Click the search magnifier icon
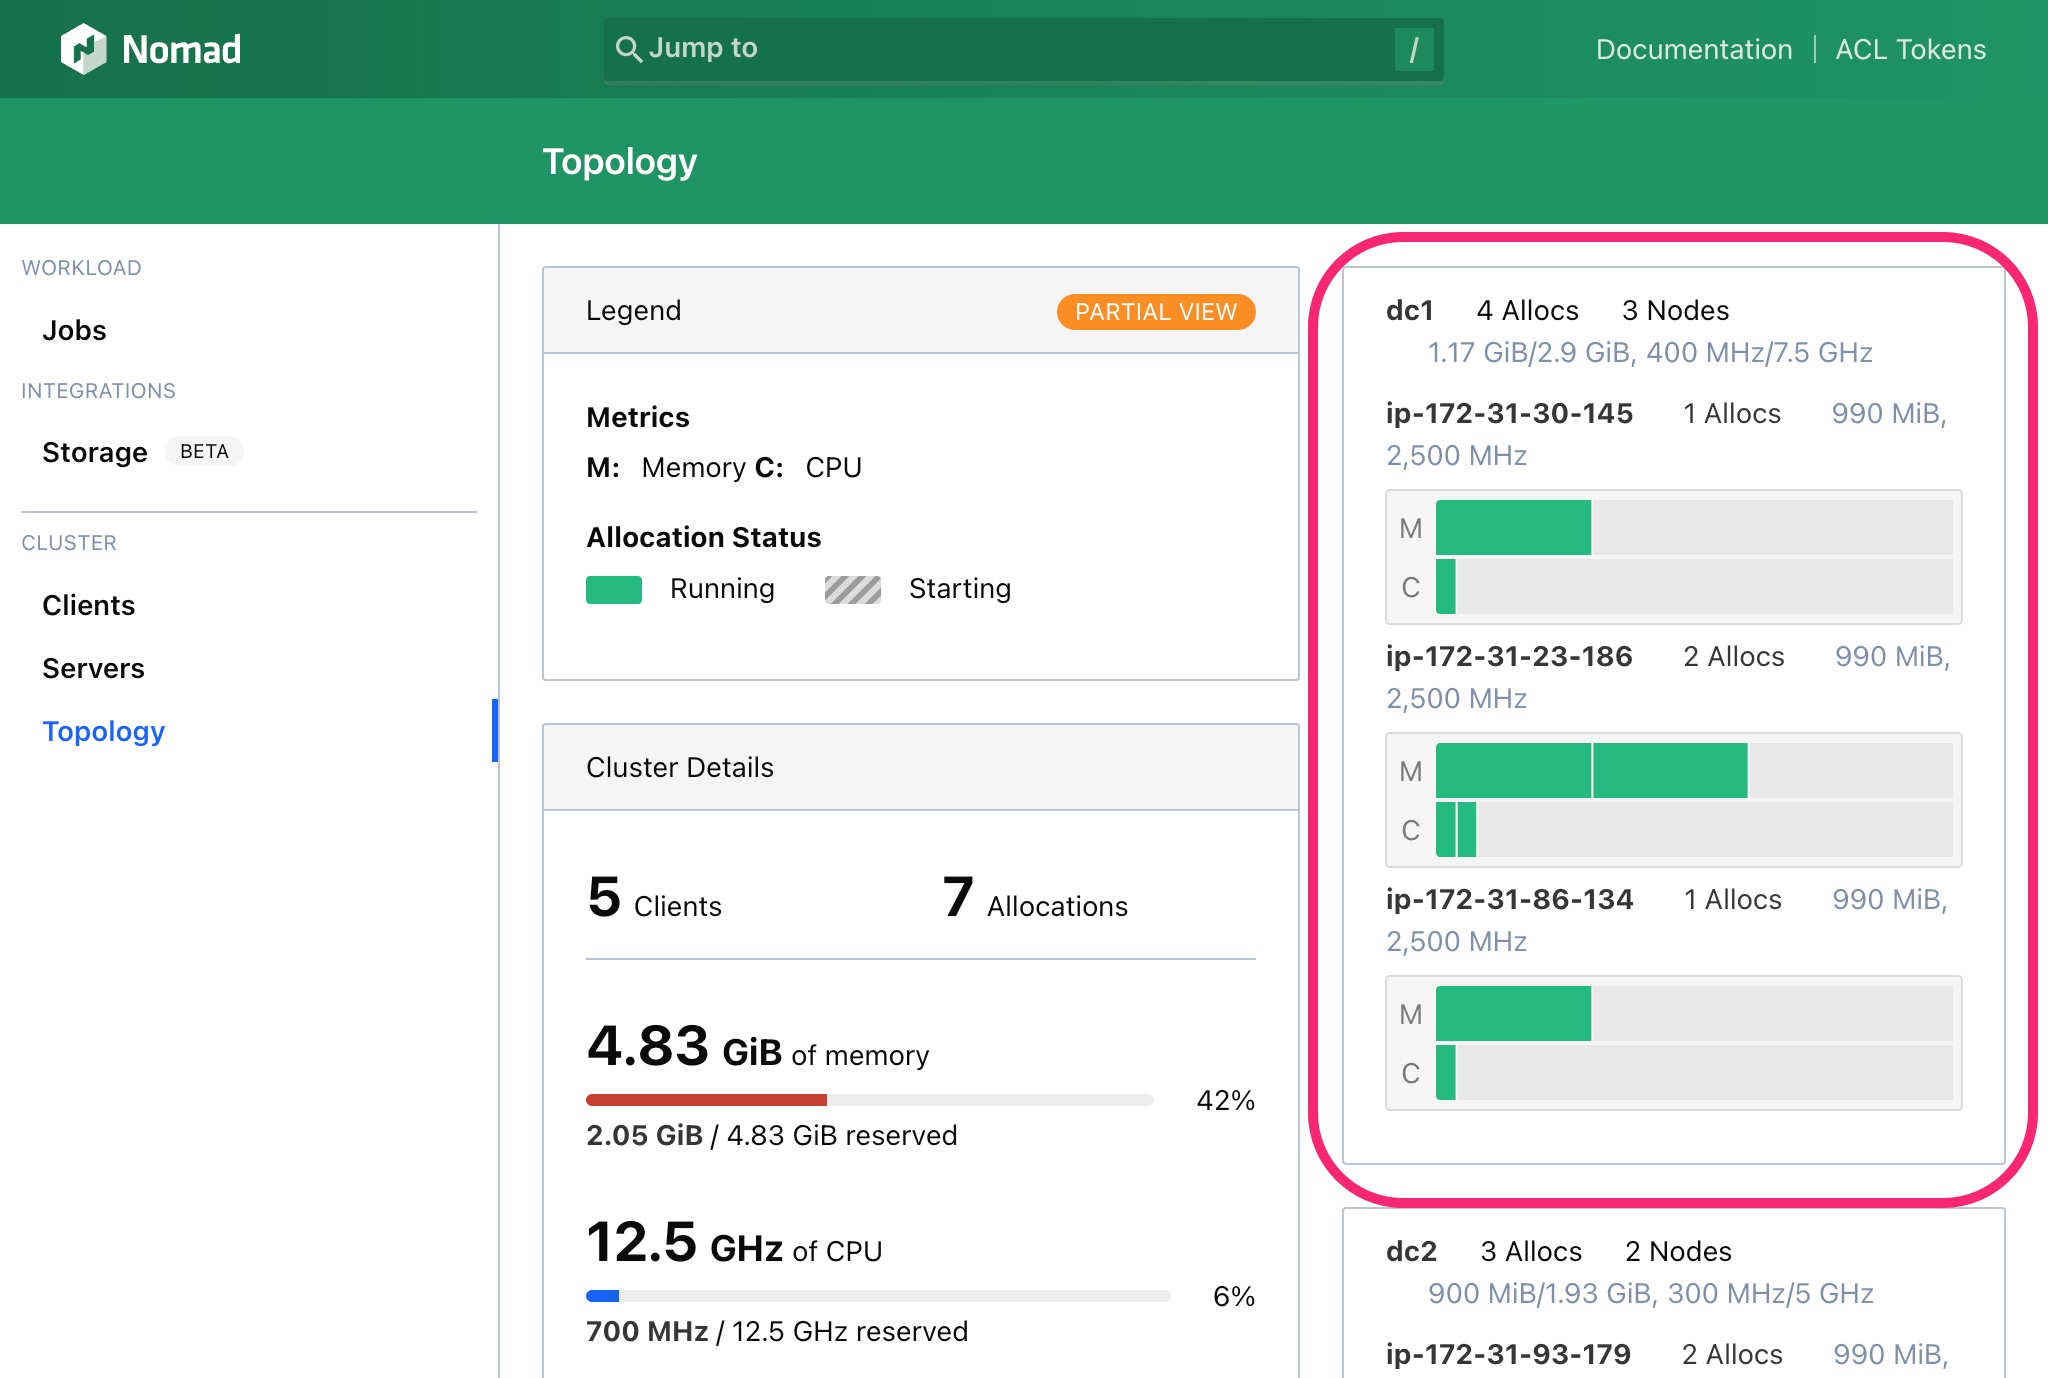This screenshot has height=1378, width=2048. [x=628, y=48]
